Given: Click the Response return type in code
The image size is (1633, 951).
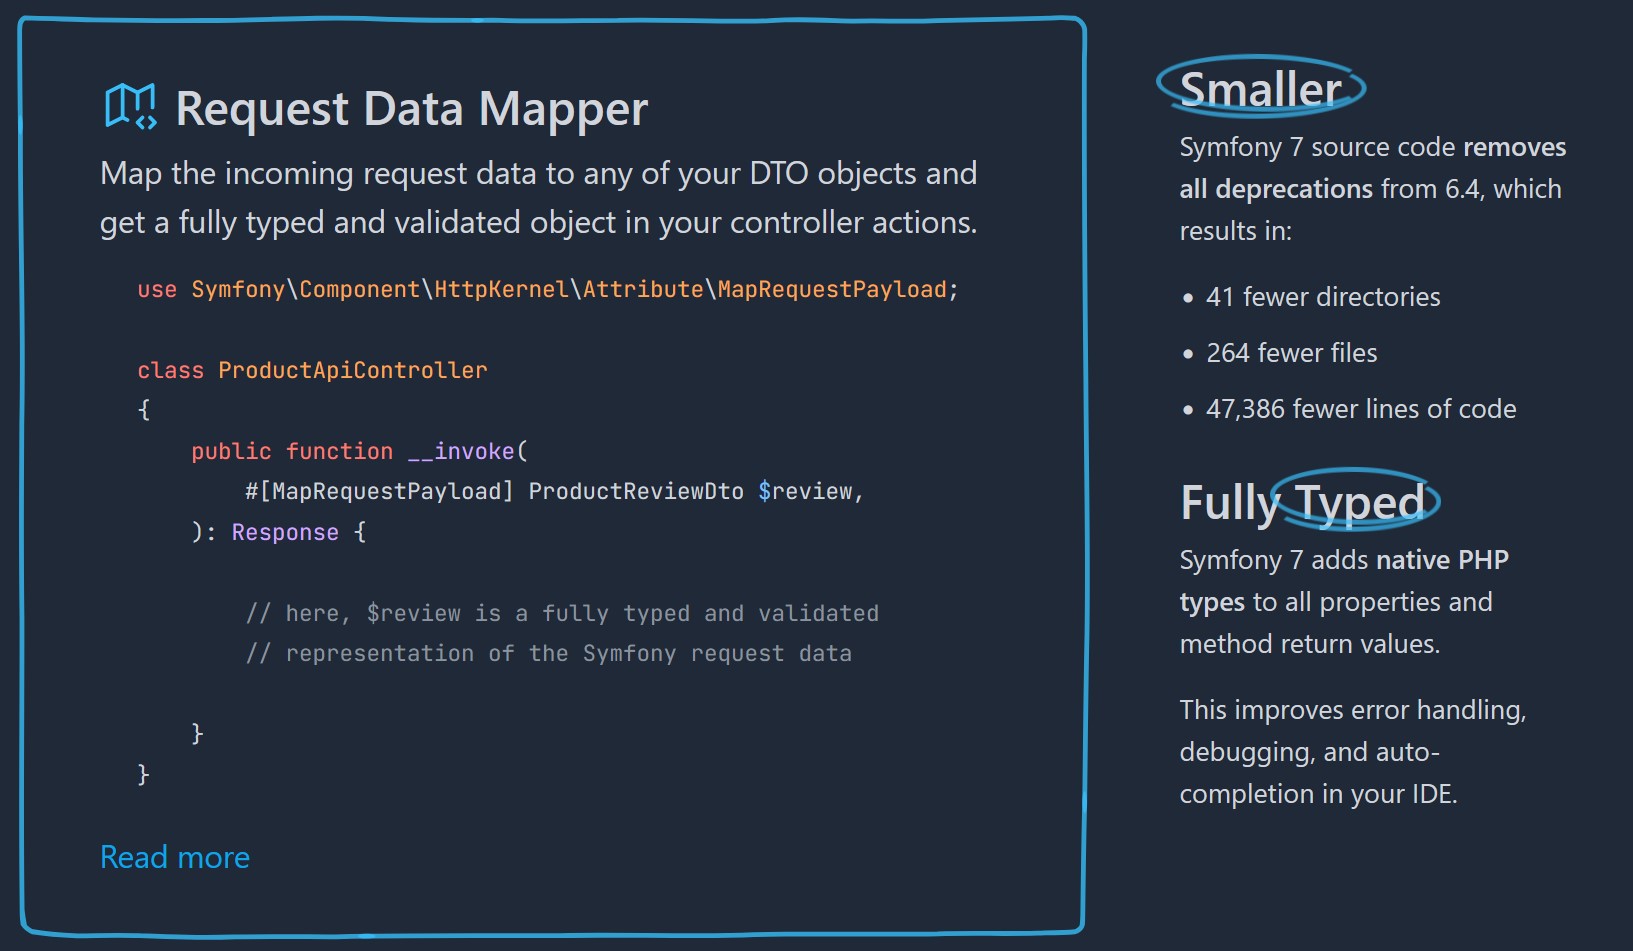Looking at the screenshot, I should 285,533.
